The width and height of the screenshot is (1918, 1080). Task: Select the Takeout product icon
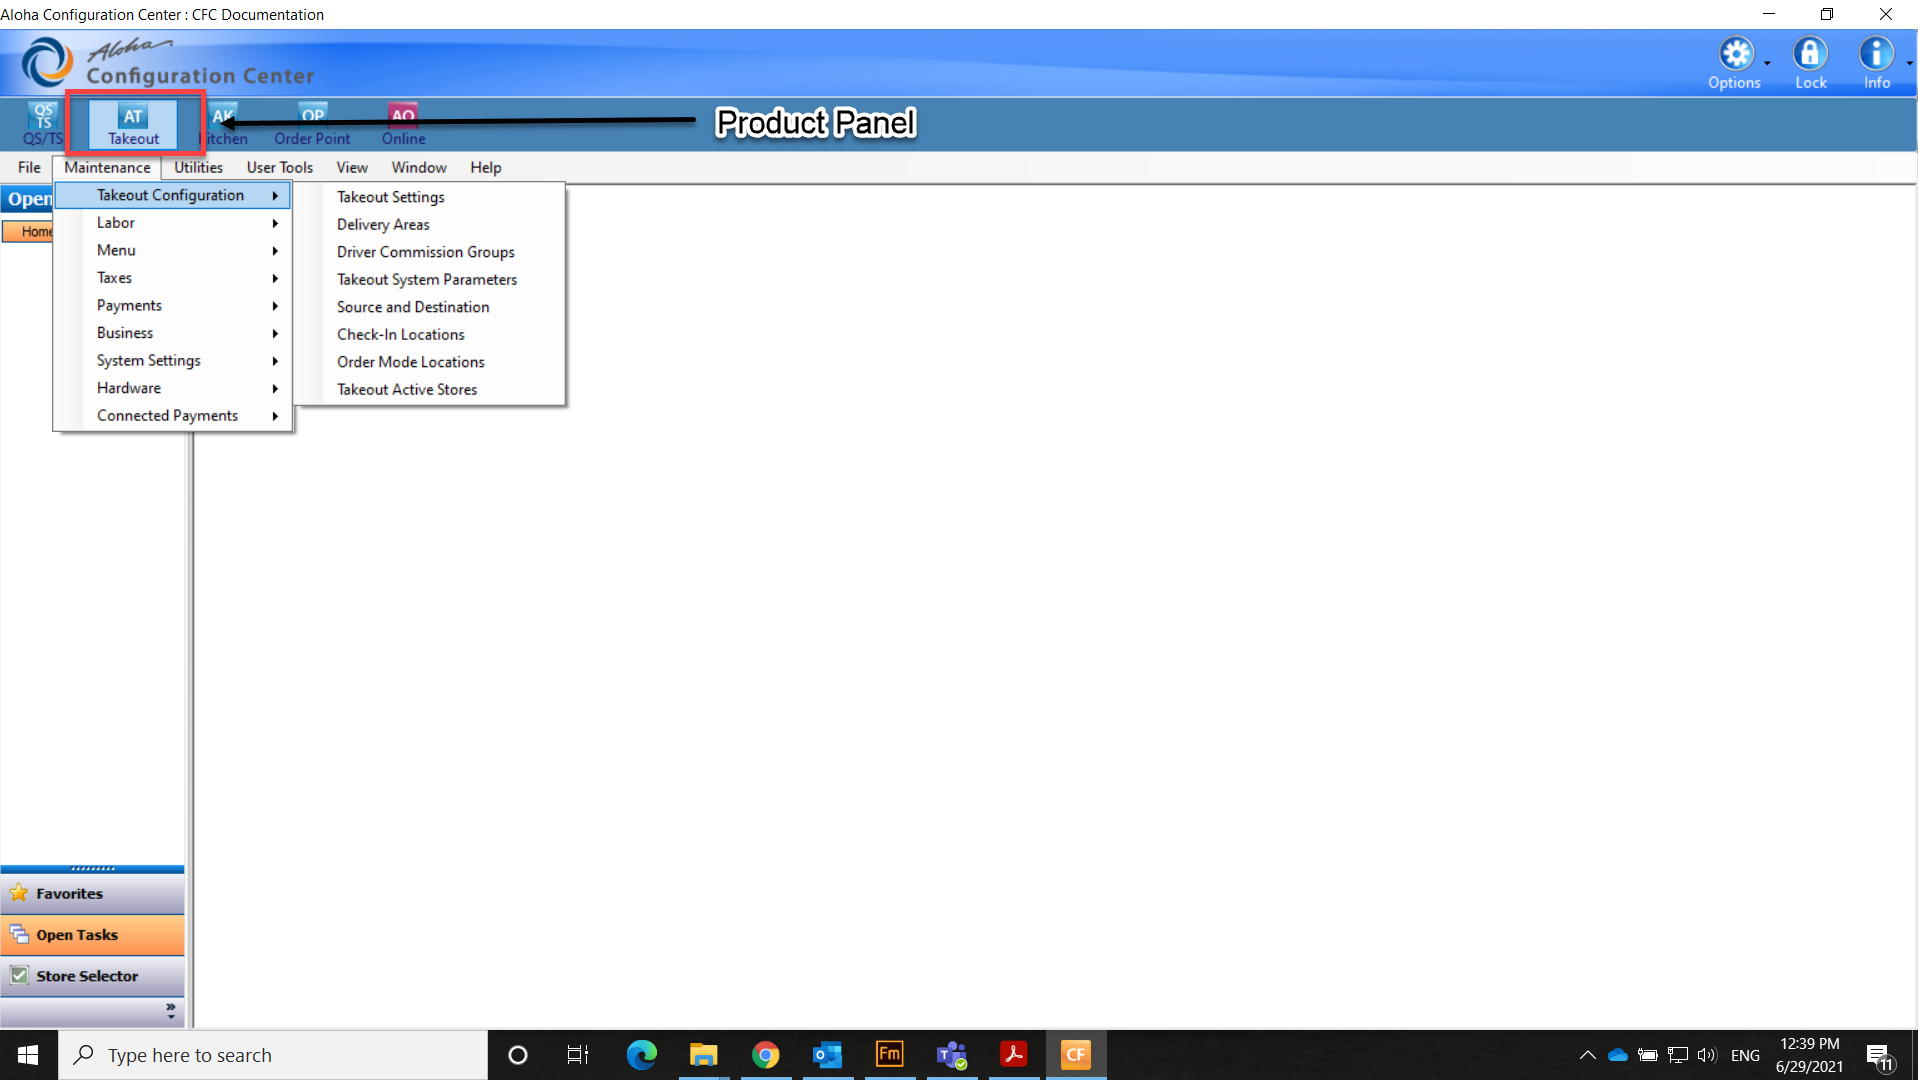(x=134, y=124)
